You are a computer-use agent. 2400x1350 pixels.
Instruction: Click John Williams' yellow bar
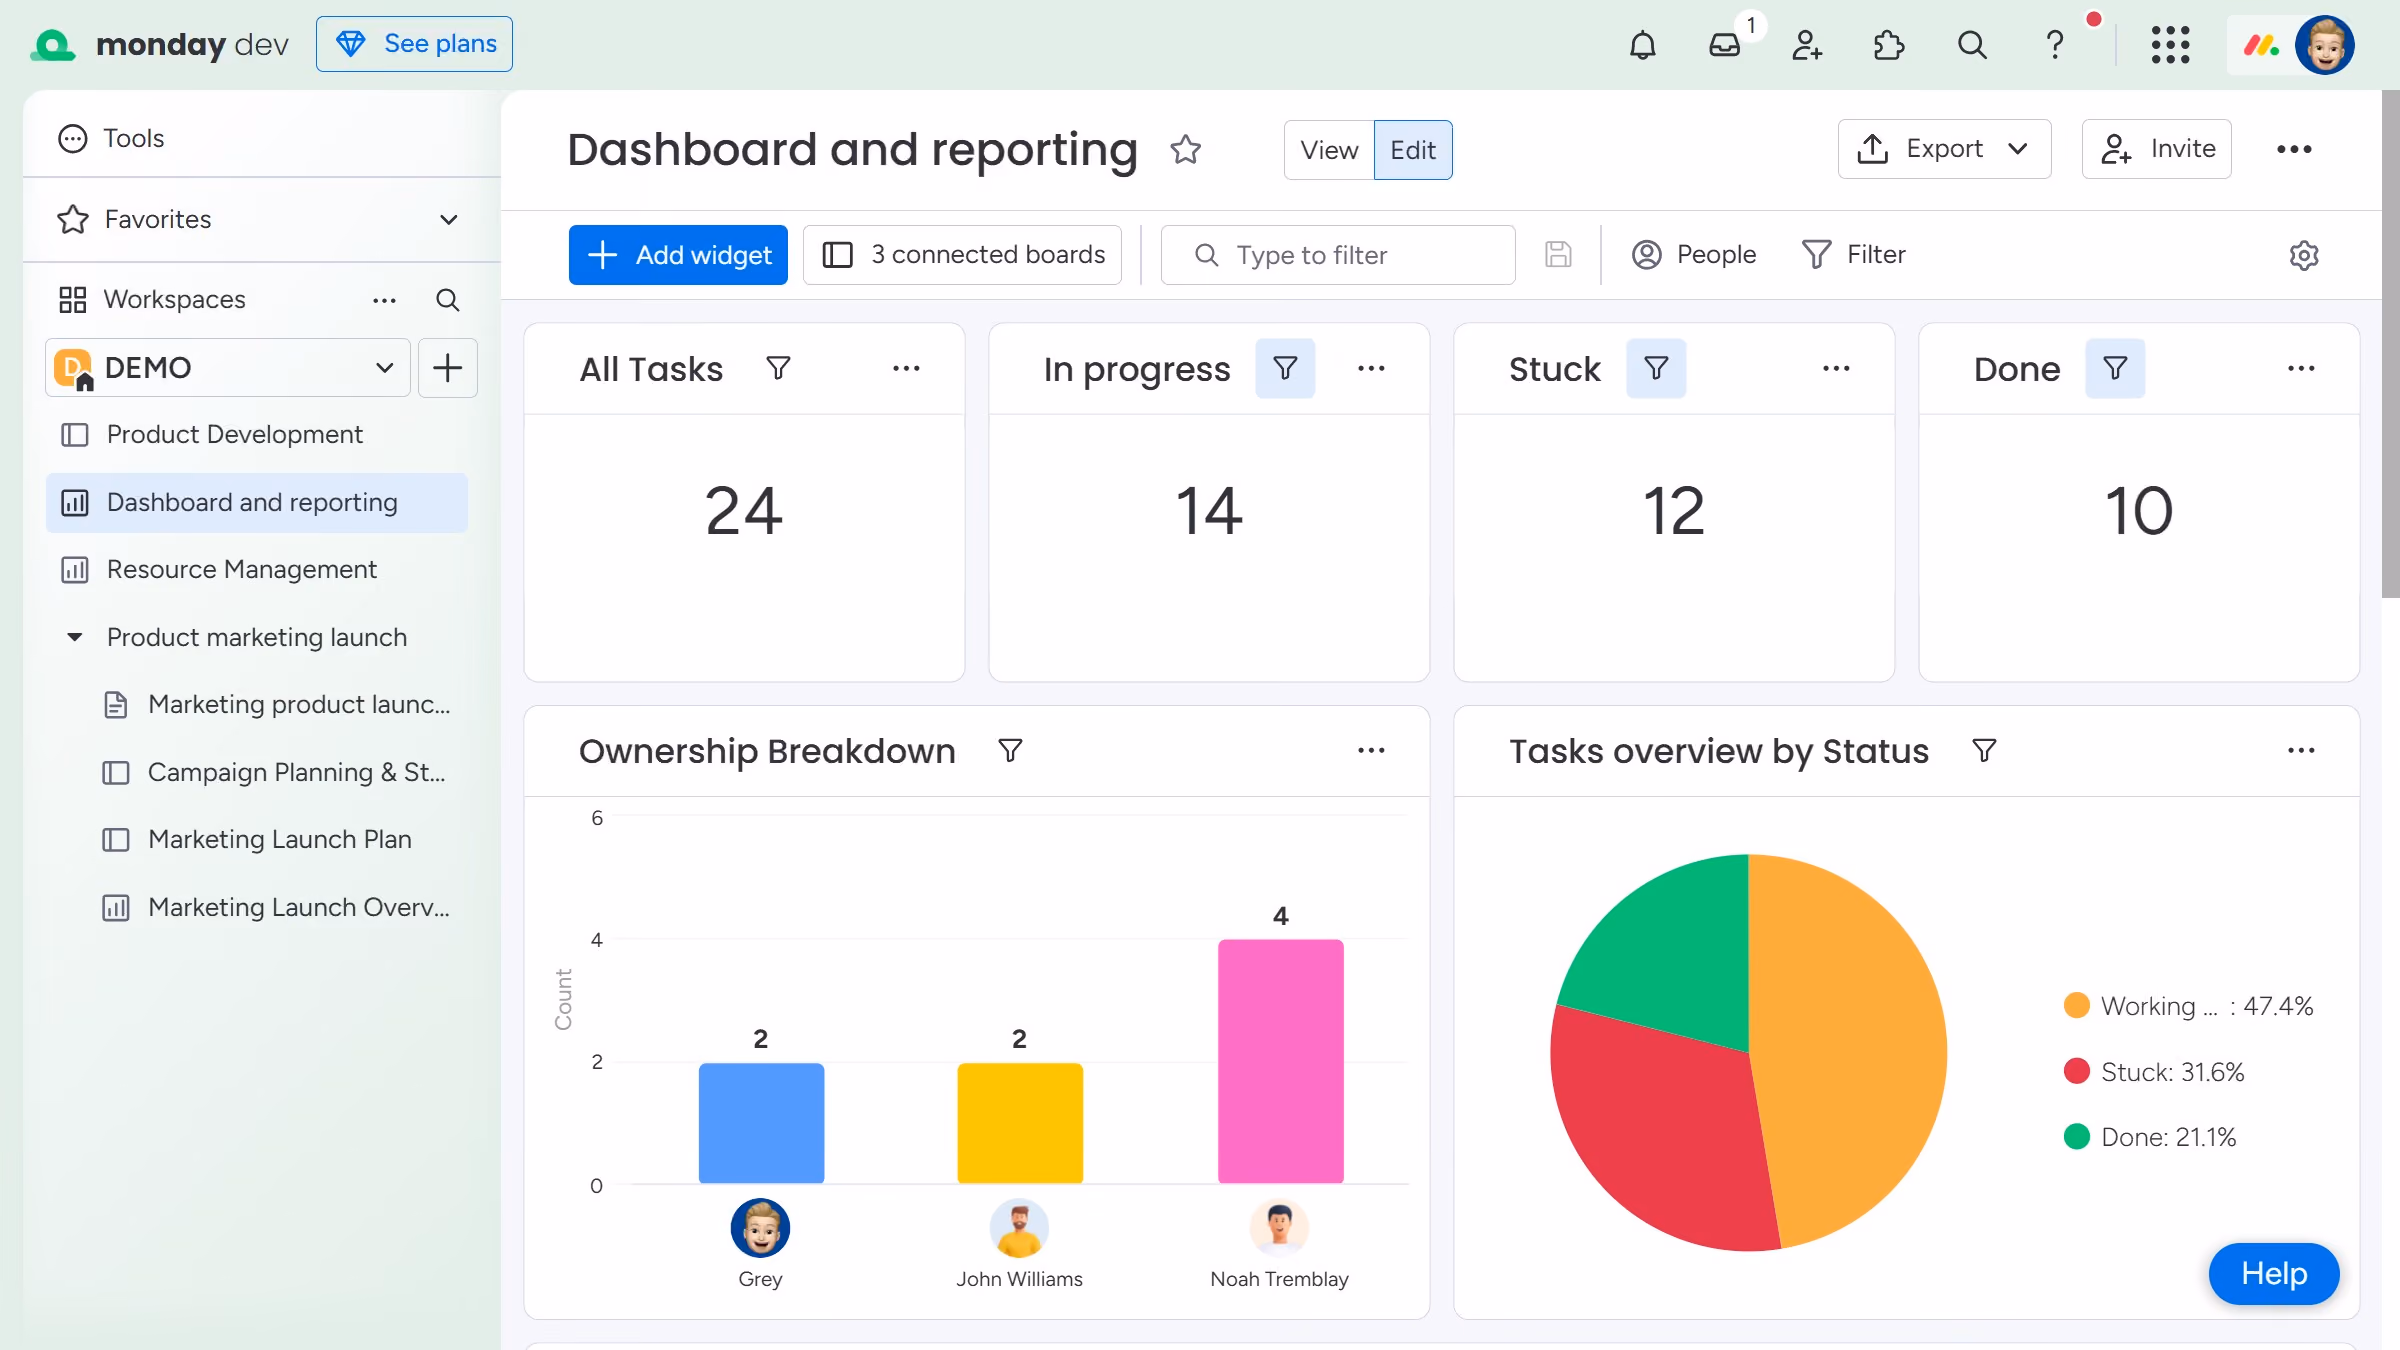pyautogui.click(x=1020, y=1123)
